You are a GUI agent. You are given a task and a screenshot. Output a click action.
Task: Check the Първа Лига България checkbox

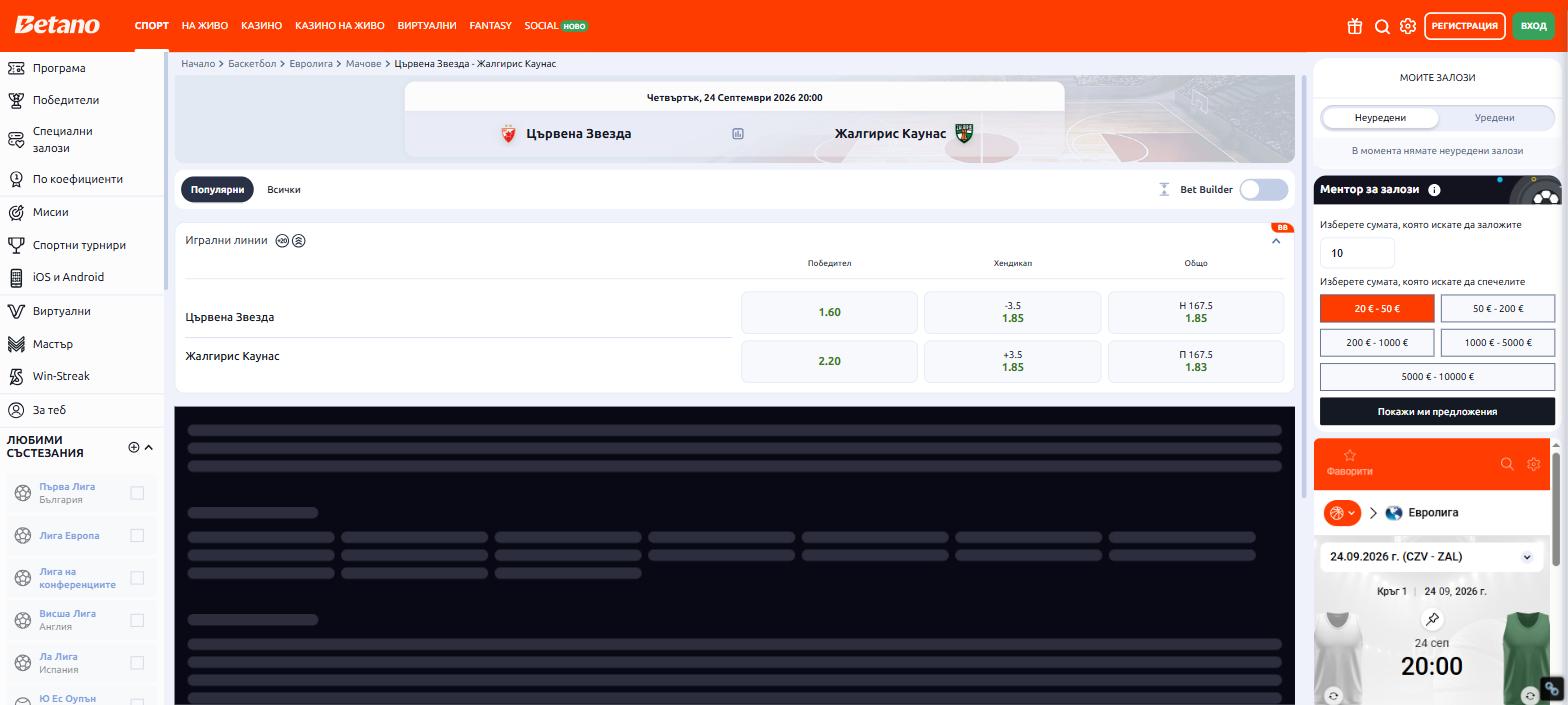137,493
